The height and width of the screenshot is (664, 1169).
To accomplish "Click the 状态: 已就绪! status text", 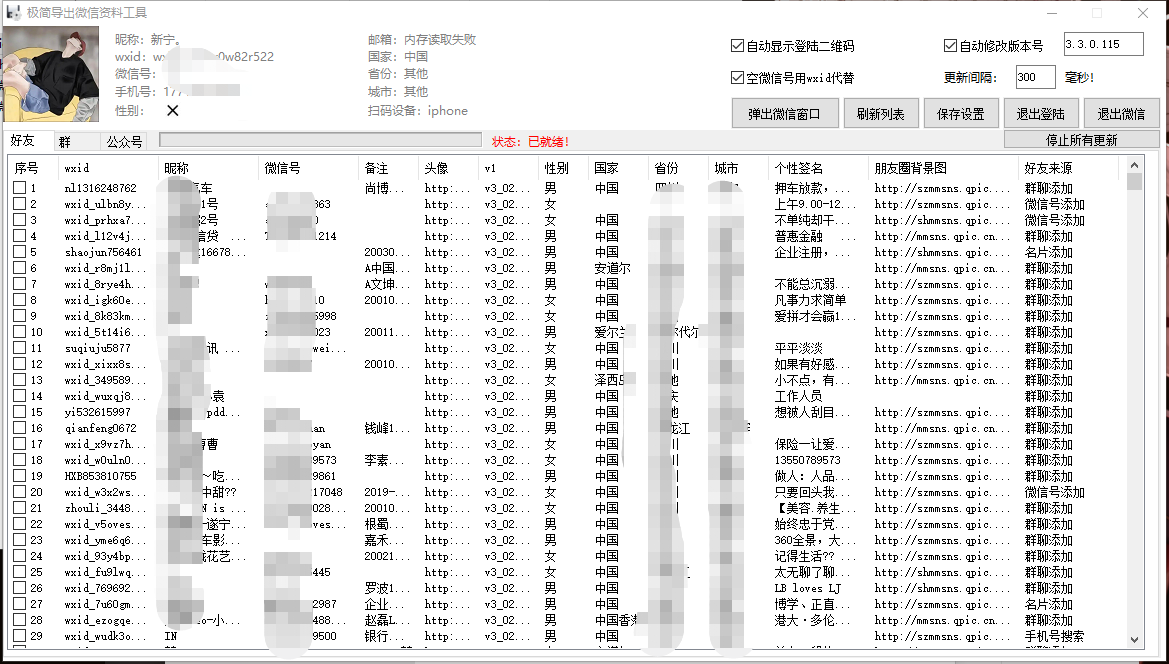I will (530, 141).
